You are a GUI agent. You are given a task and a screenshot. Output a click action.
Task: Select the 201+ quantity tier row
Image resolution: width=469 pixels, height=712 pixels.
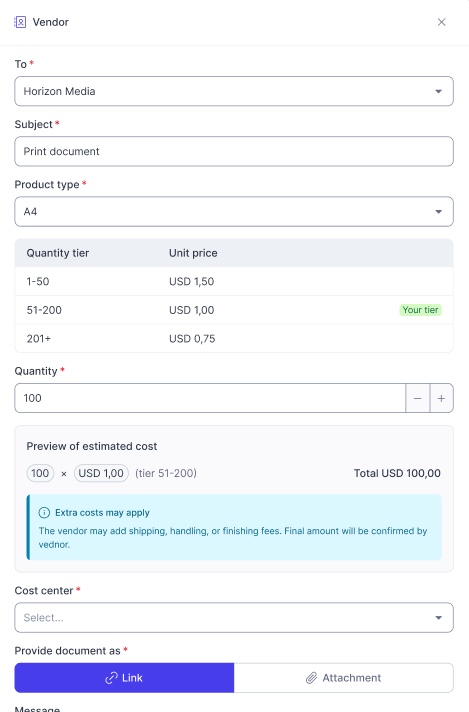click(234, 339)
